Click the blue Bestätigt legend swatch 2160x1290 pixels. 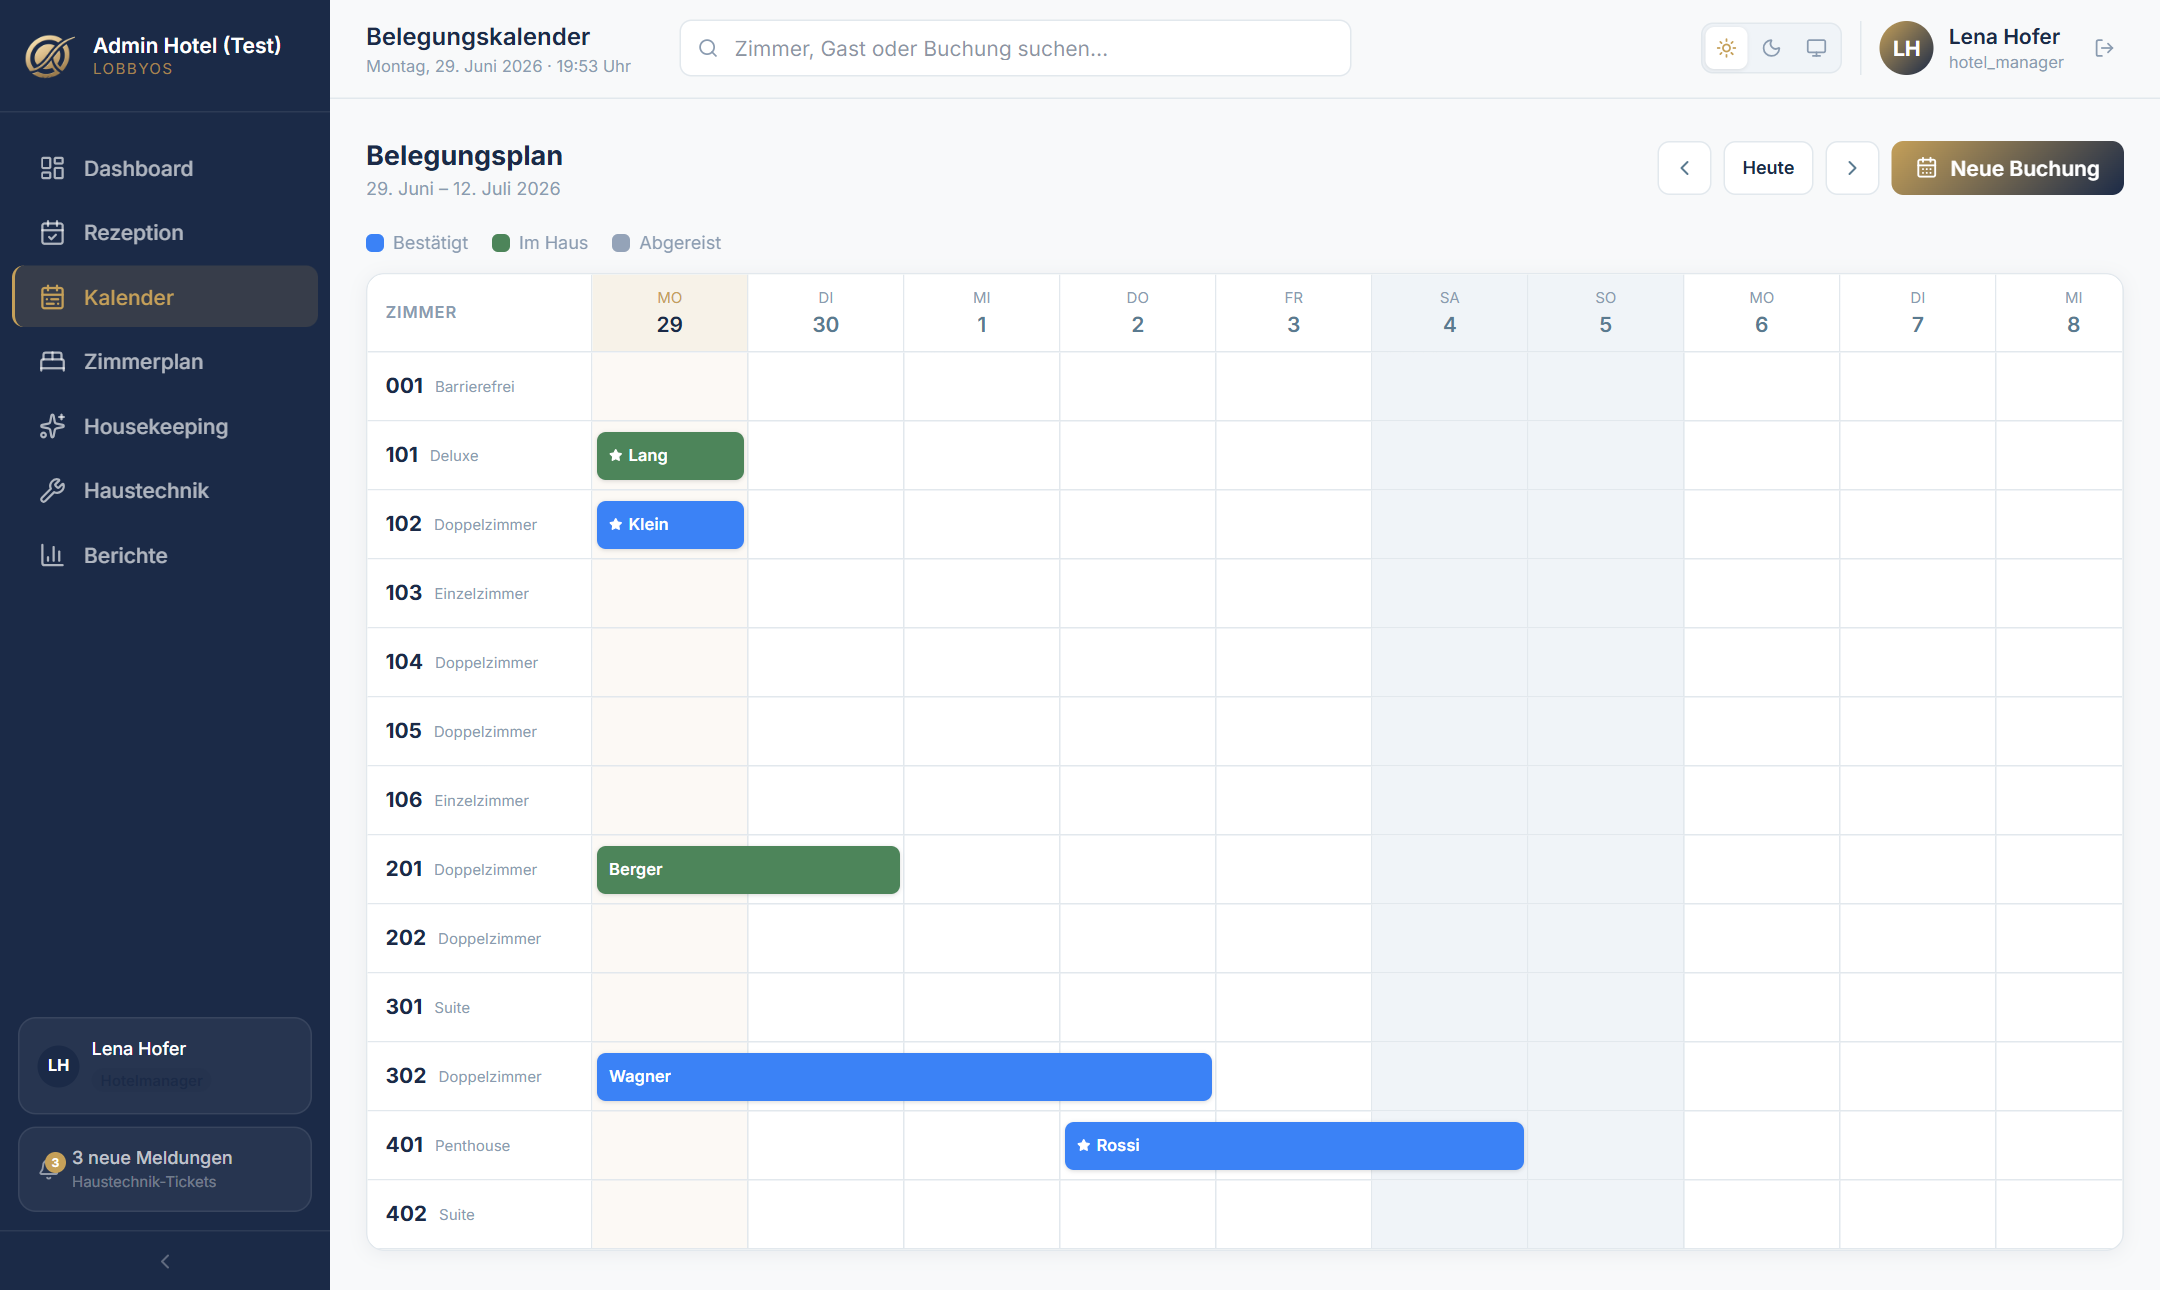coord(375,243)
